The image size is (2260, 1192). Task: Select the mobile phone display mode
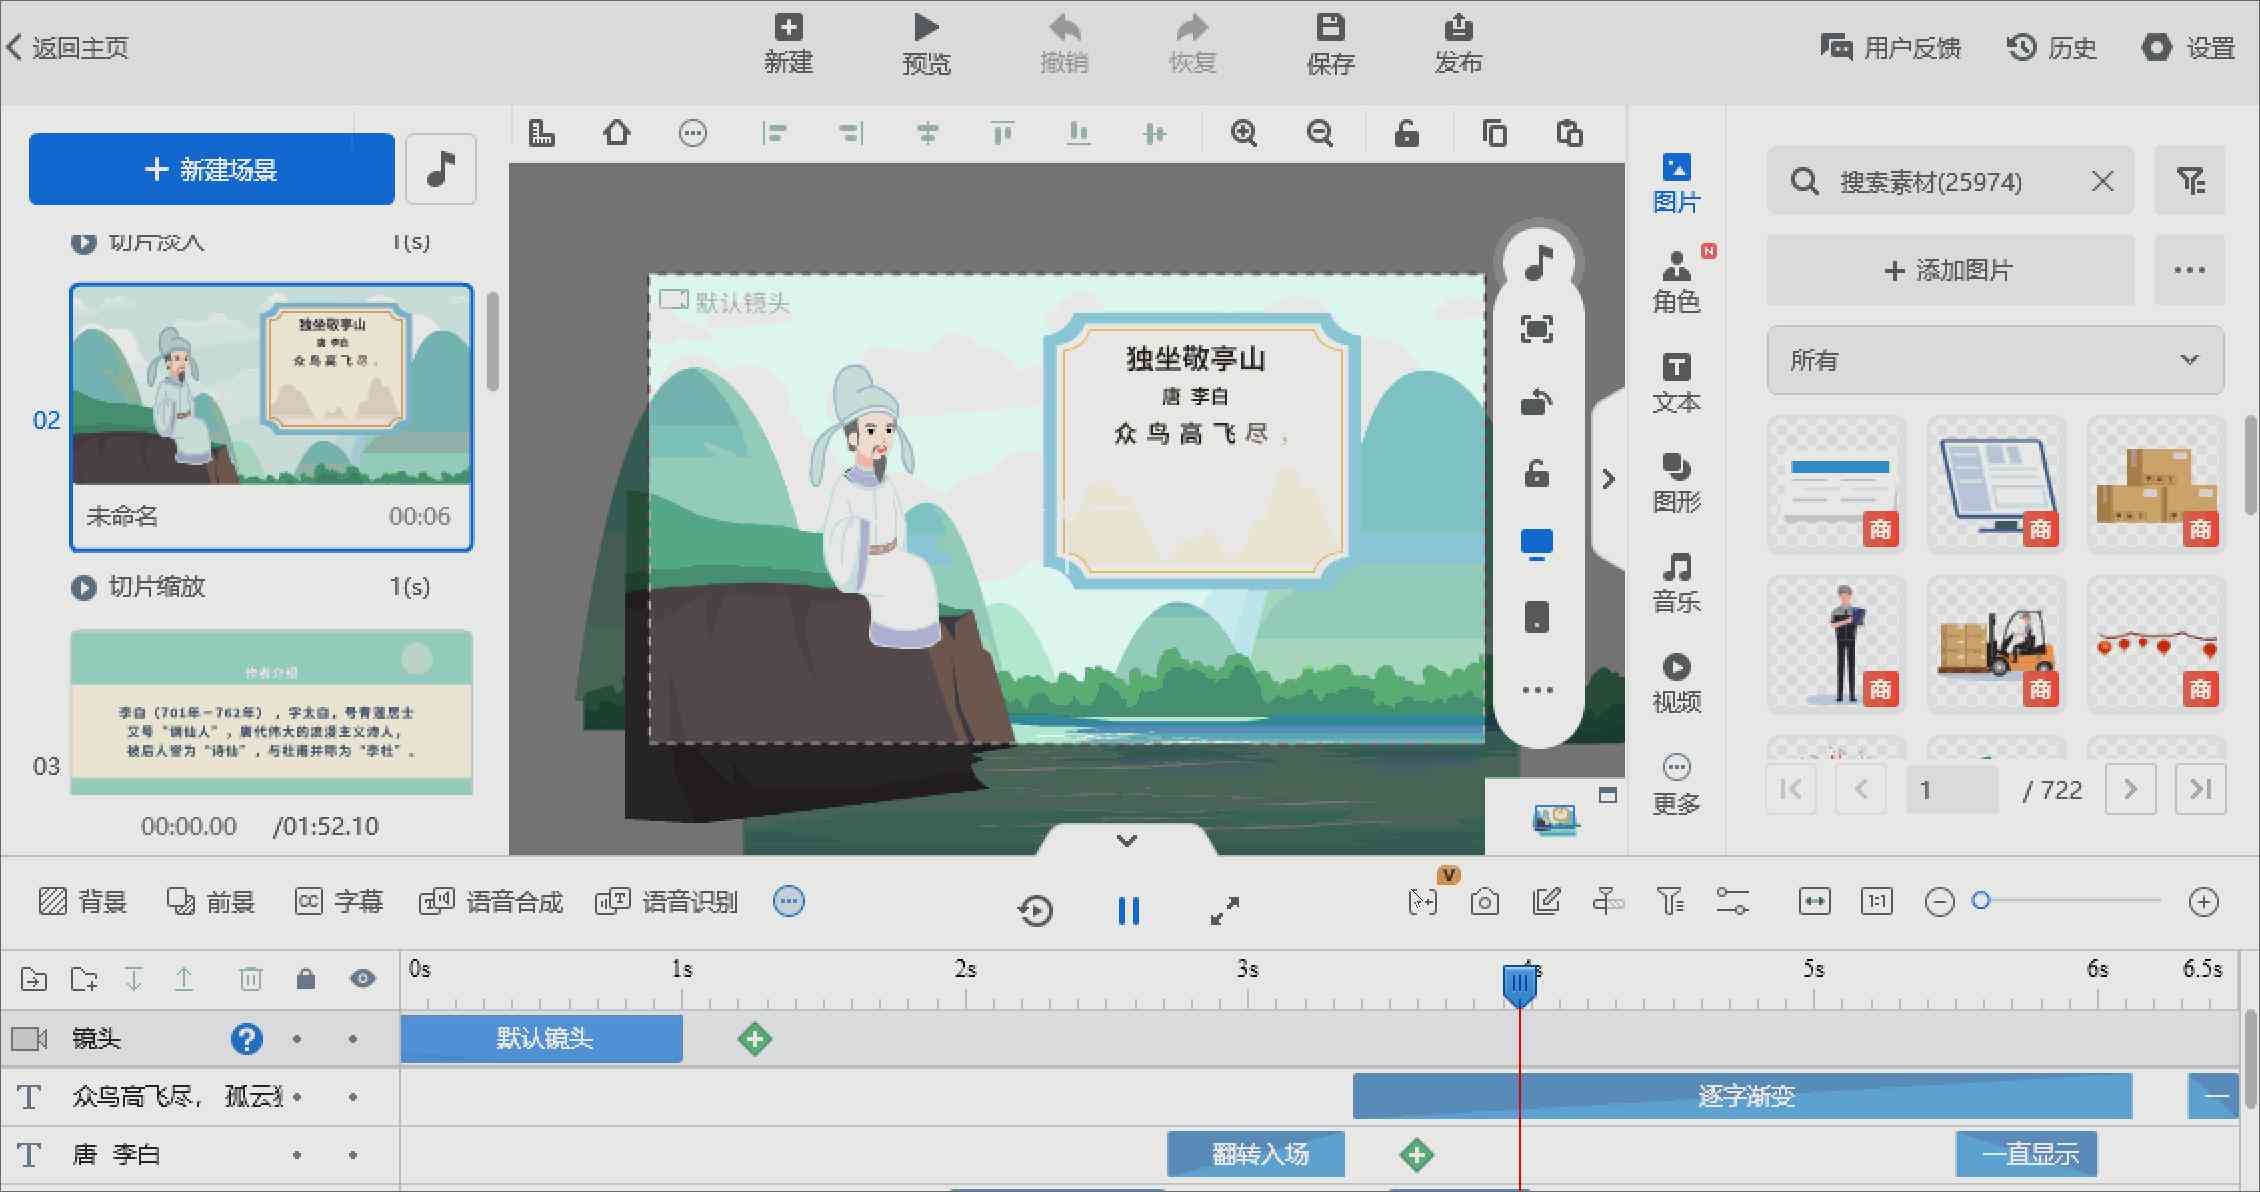[x=1537, y=617]
